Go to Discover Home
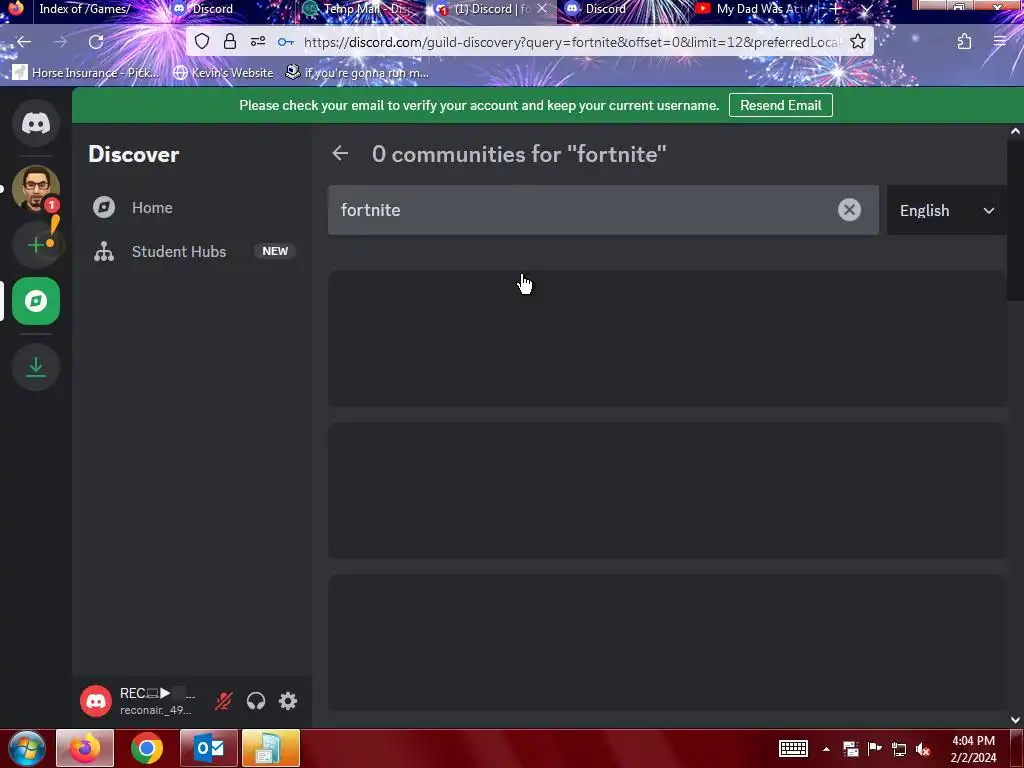This screenshot has height=768, width=1024. click(x=192, y=208)
